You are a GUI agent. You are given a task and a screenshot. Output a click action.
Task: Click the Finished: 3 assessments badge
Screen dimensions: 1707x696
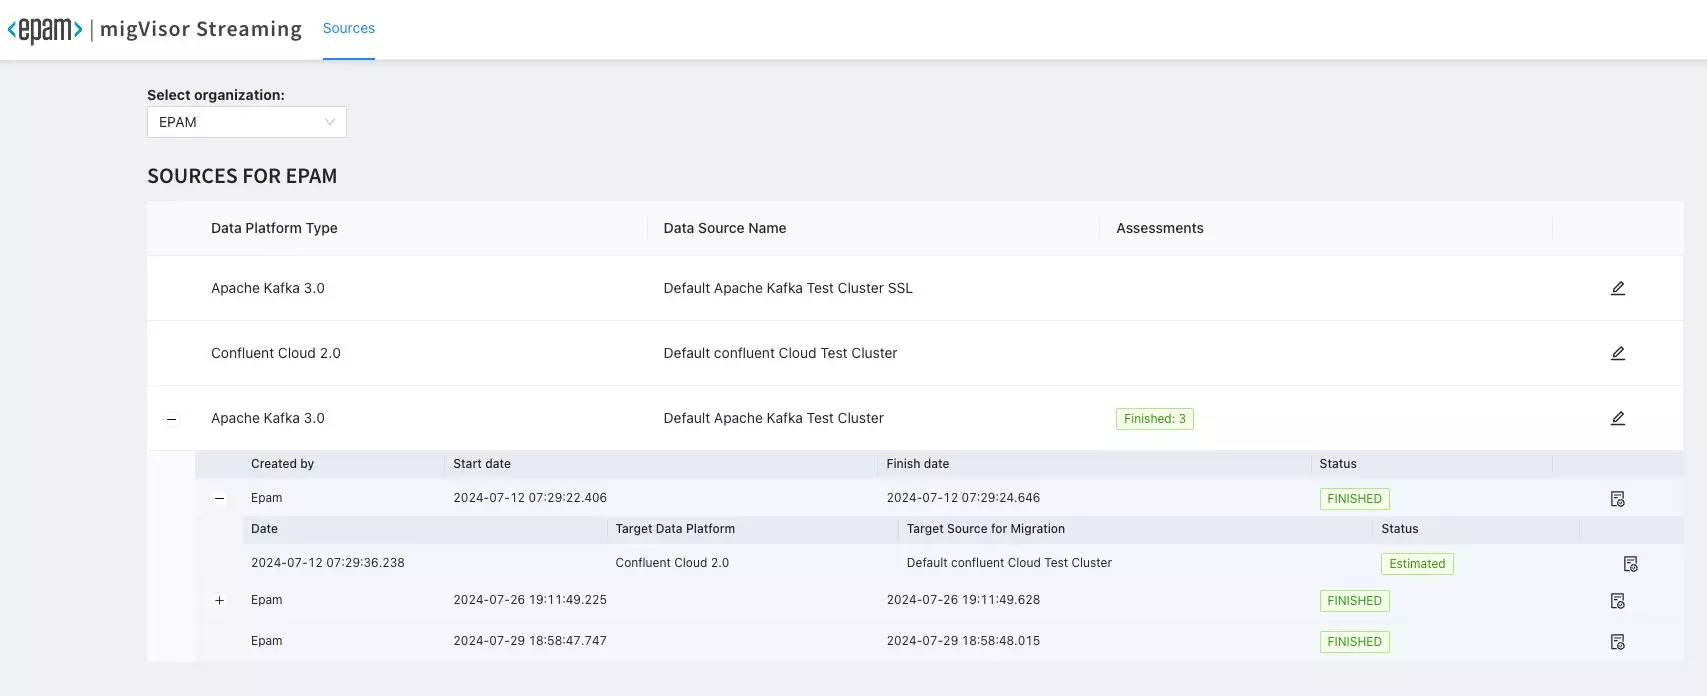coord(1155,419)
